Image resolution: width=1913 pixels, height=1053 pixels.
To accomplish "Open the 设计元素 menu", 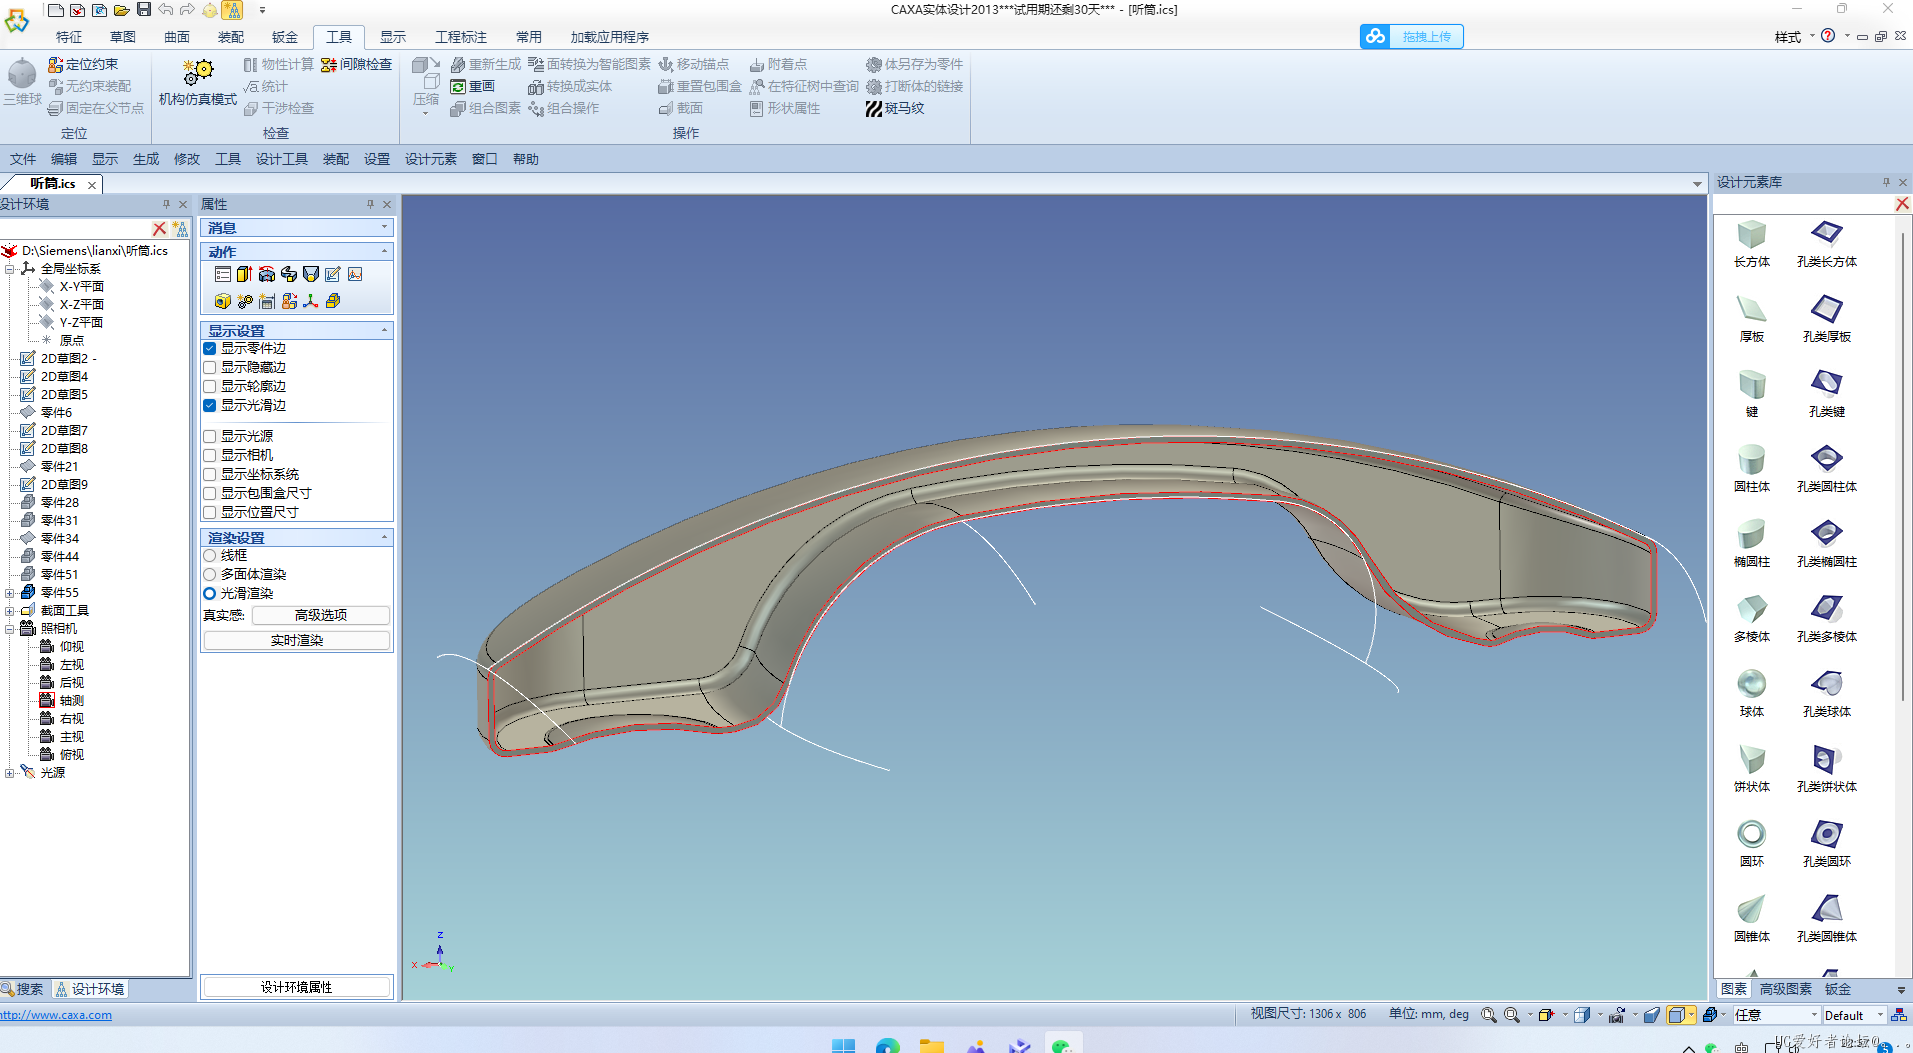I will pyautogui.click(x=431, y=159).
